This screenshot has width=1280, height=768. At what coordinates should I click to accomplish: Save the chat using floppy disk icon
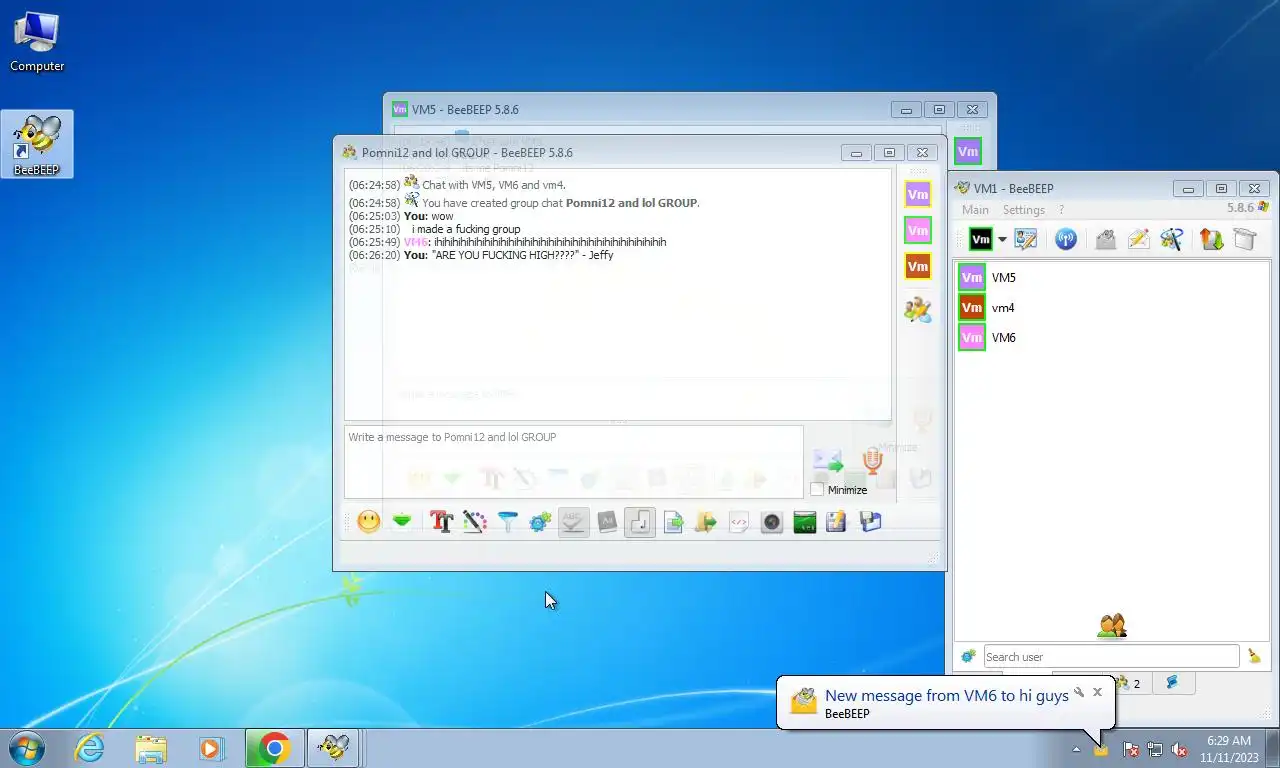click(870, 522)
